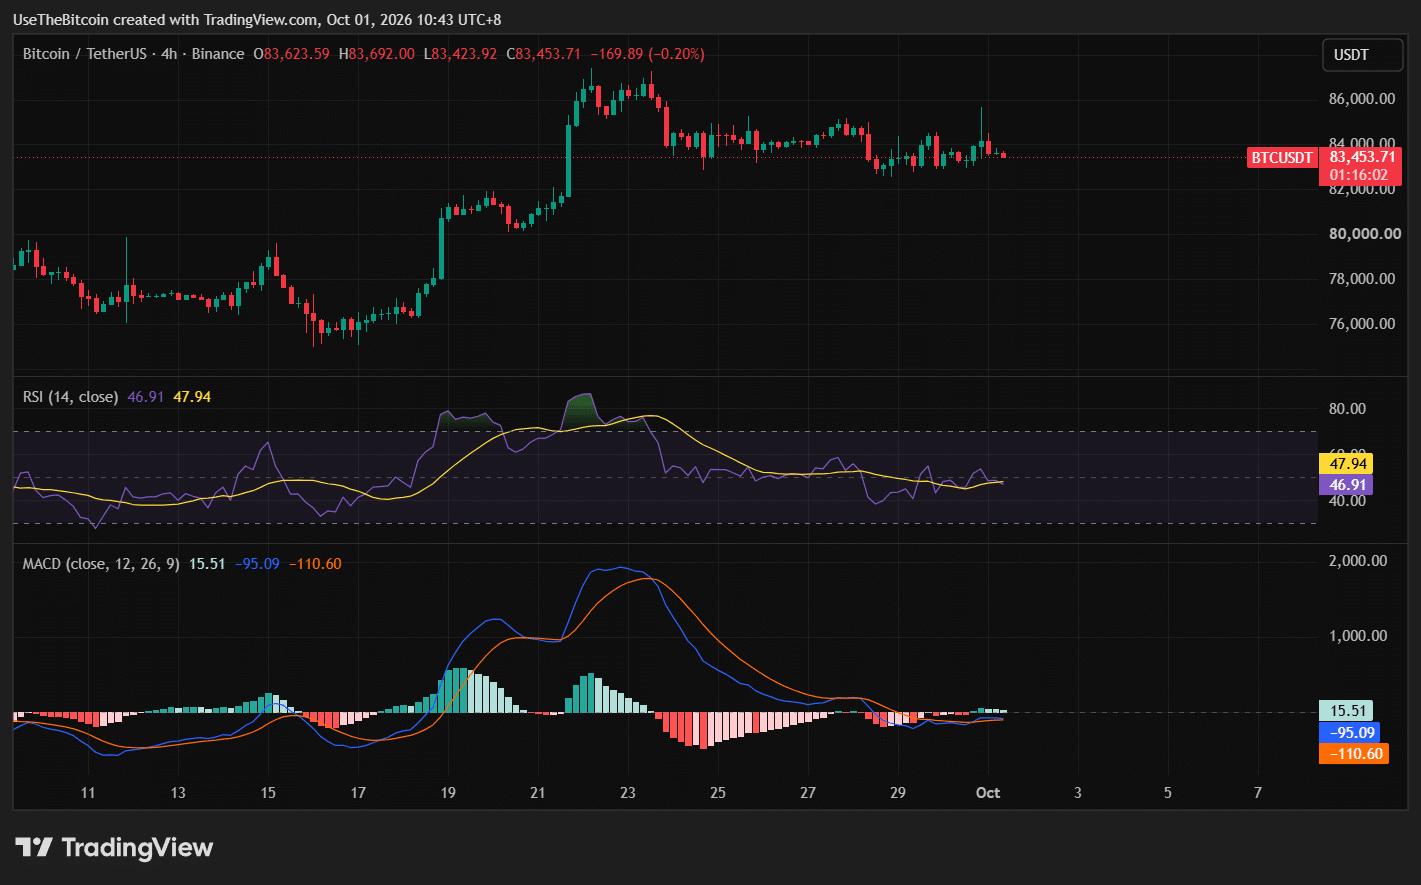Select the open value O83,623.59
Screen dimensions: 1421x885
click(291, 54)
